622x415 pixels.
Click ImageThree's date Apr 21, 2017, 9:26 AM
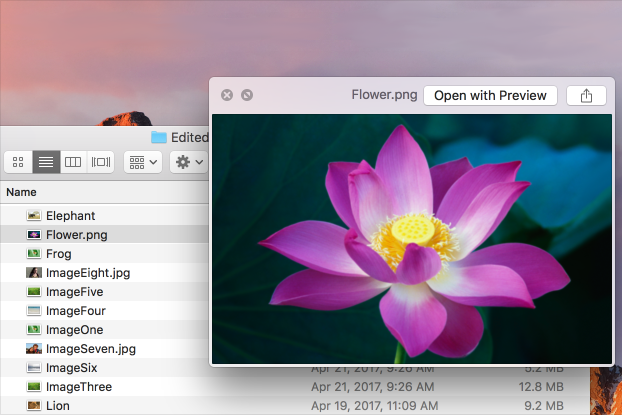pyautogui.click(x=372, y=387)
